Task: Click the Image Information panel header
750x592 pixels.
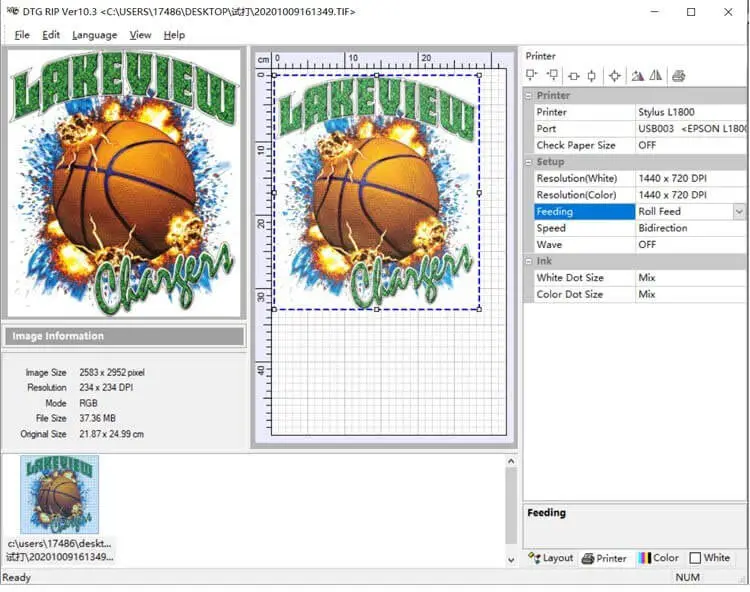Action: pyautogui.click(x=124, y=336)
